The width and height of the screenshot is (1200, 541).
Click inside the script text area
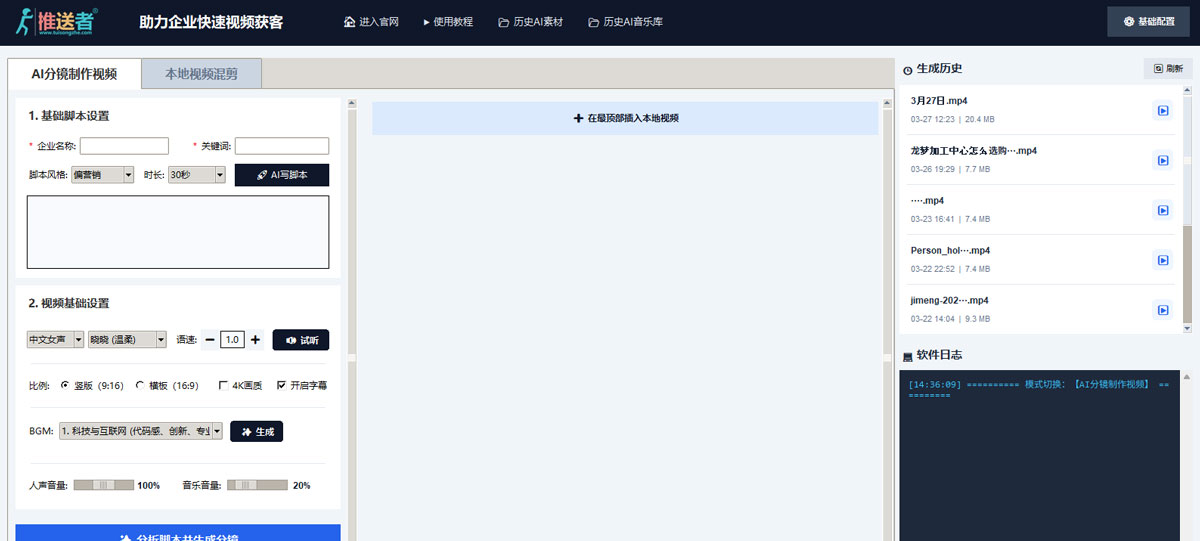178,232
